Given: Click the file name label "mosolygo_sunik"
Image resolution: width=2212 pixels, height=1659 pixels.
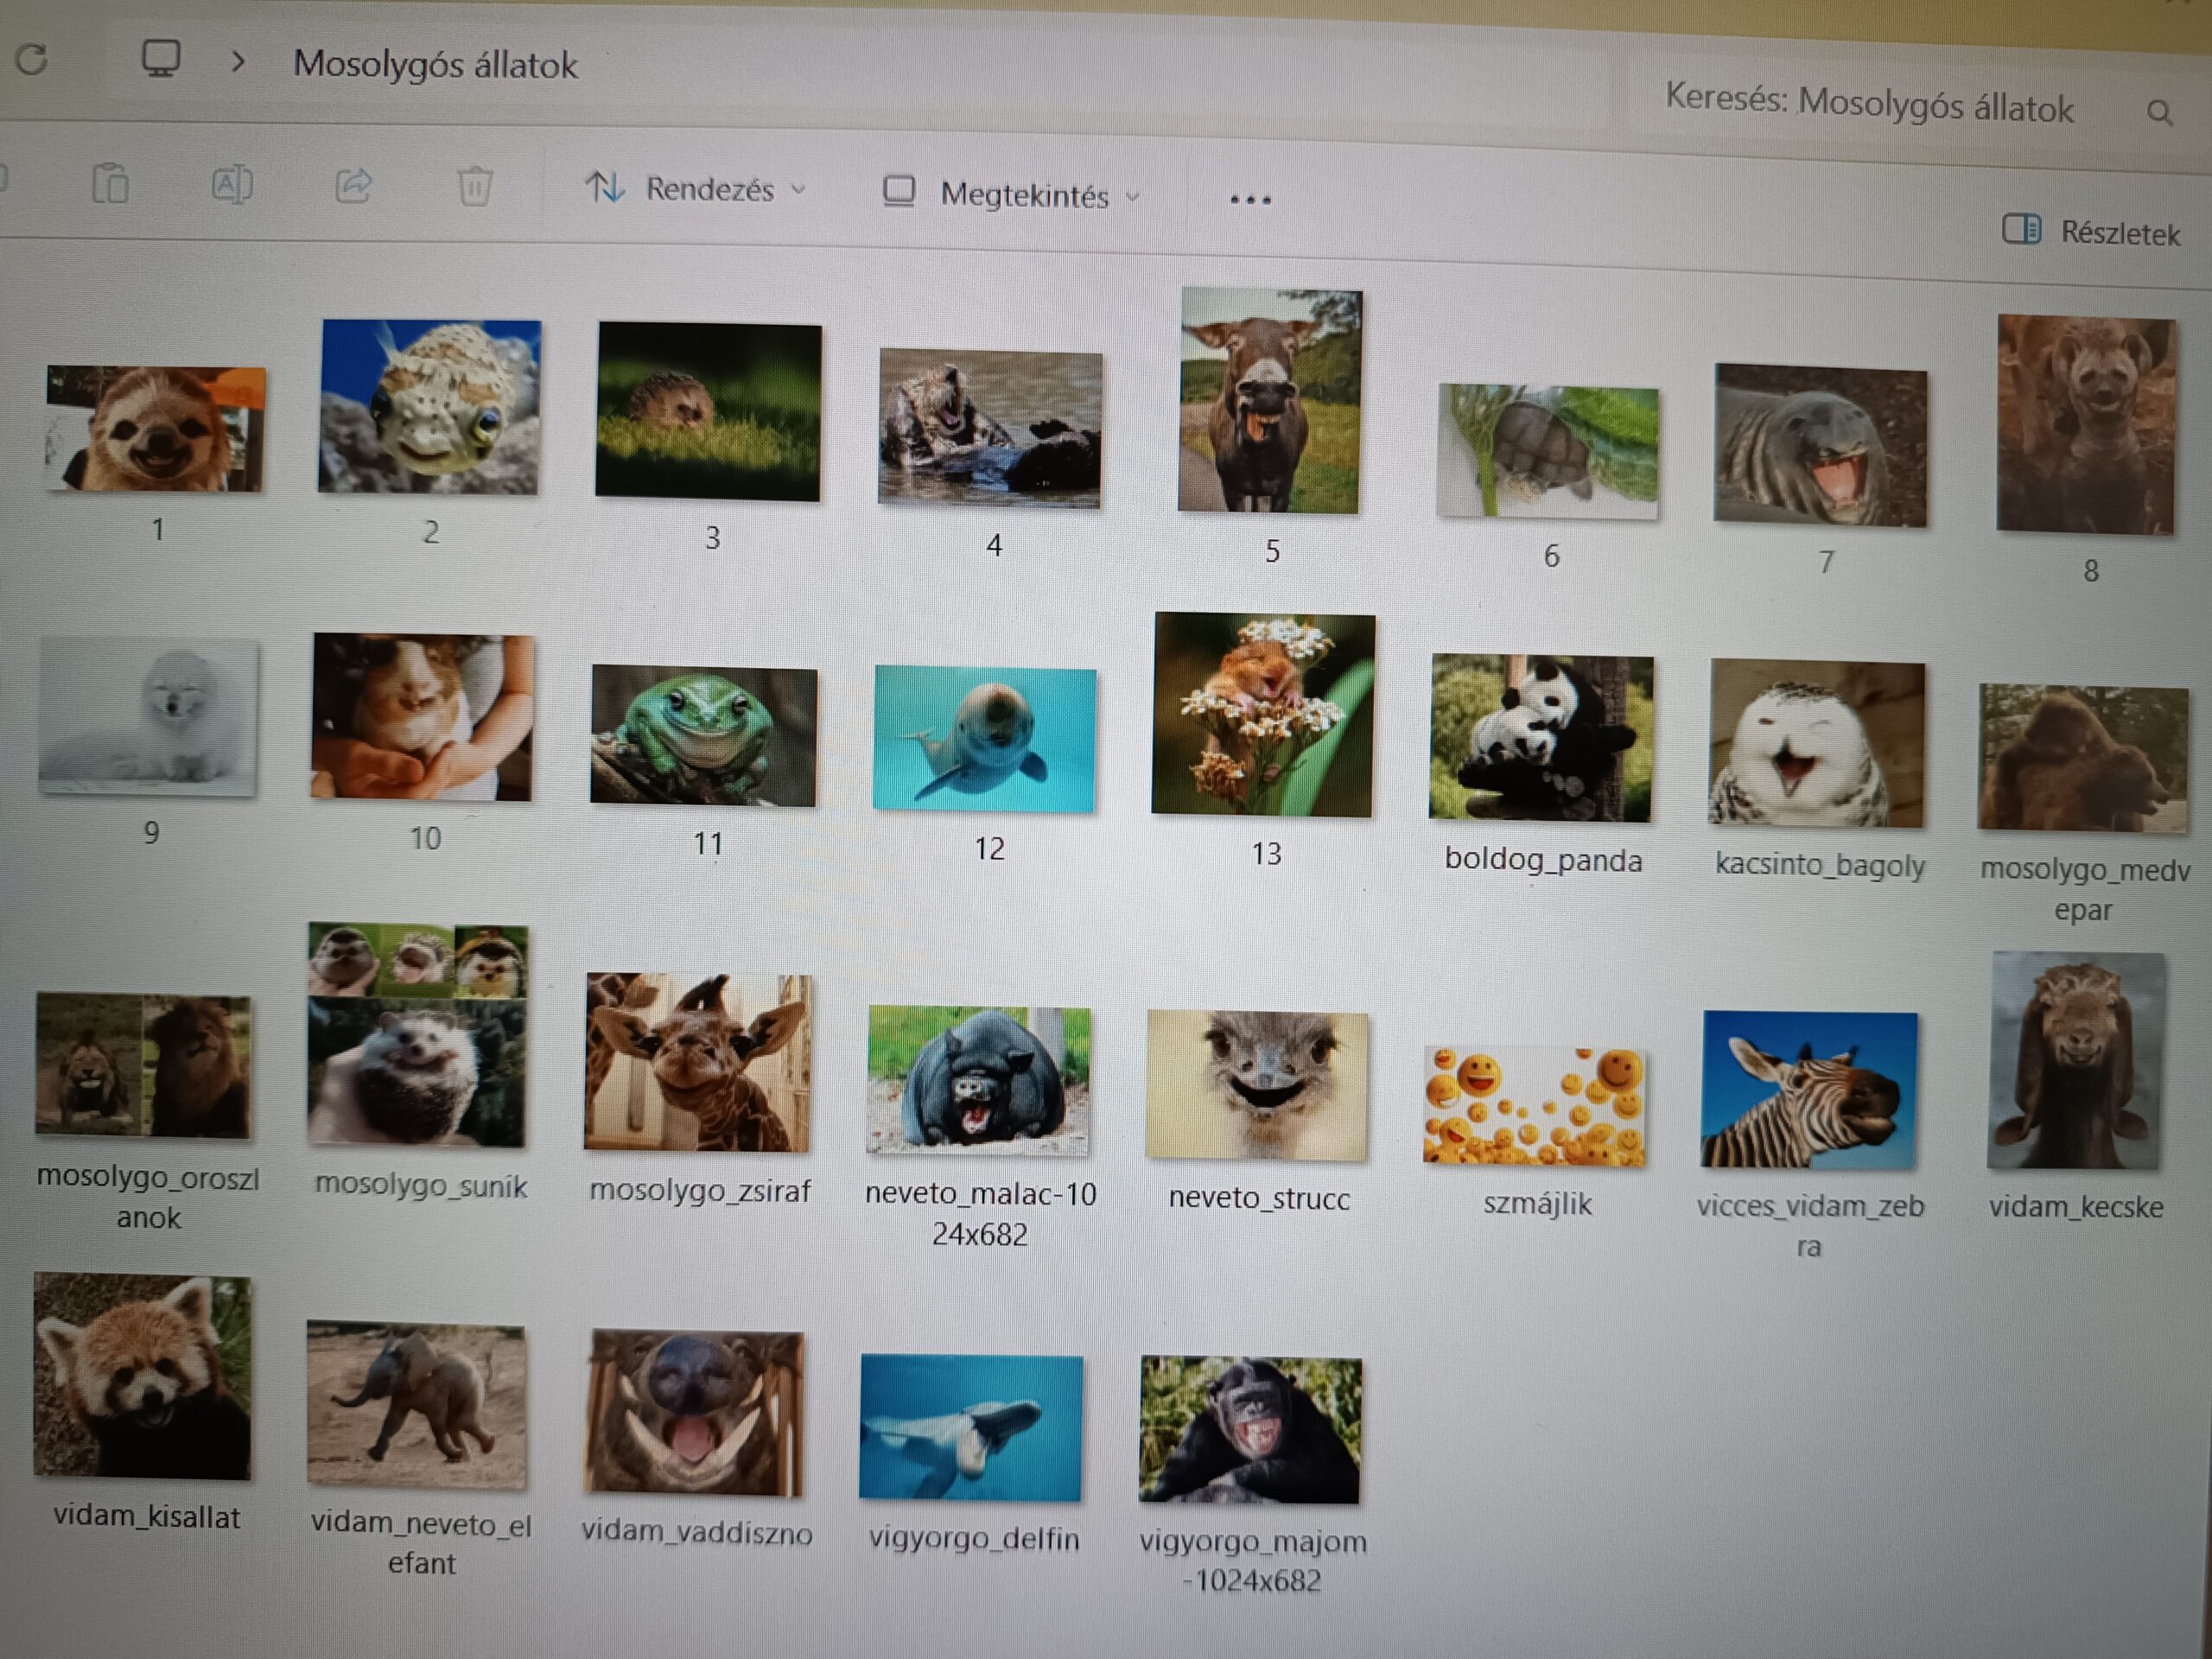Looking at the screenshot, I should (x=421, y=1185).
